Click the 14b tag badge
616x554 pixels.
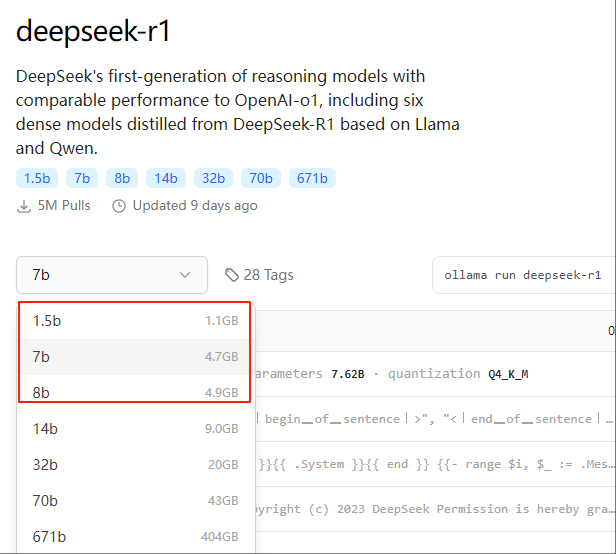[x=165, y=178]
